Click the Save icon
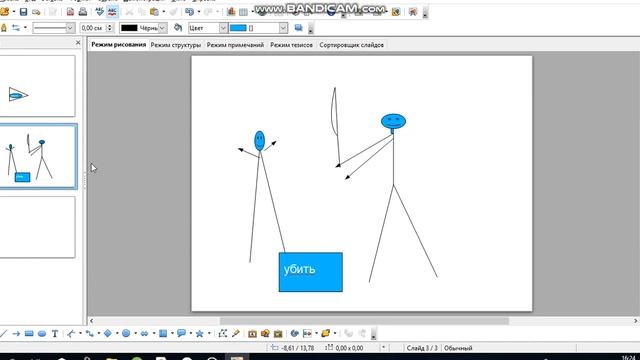The width and height of the screenshot is (640, 360). (x=23, y=12)
